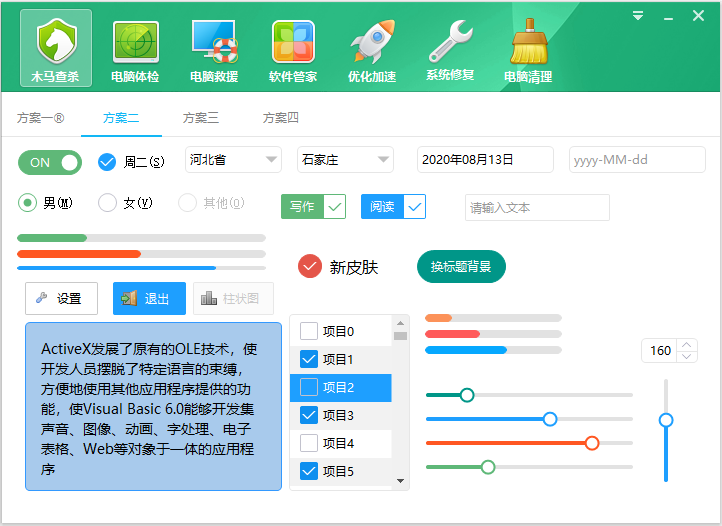Select the 女(V) radio button
This screenshot has width=722, height=526.
click(107, 203)
